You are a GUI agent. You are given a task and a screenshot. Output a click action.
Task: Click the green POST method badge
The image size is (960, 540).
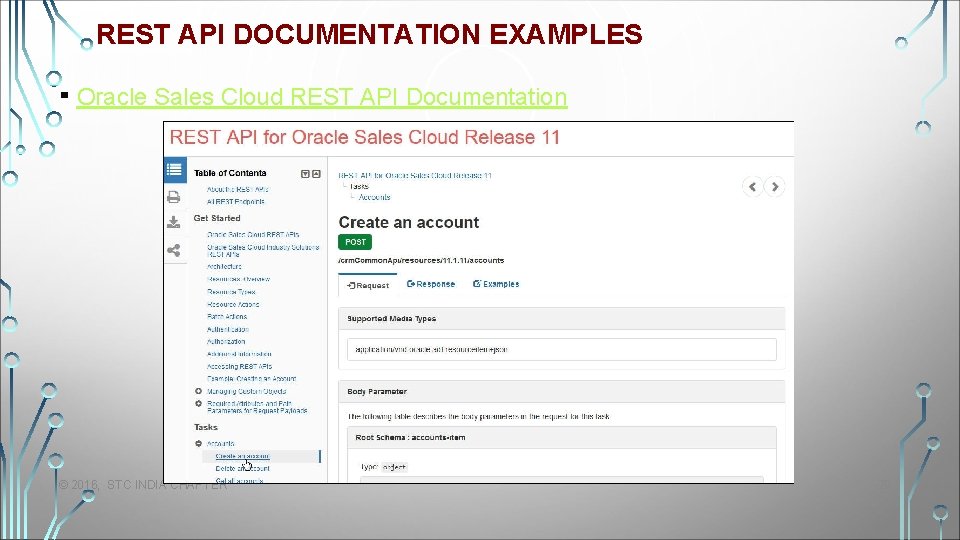(x=355, y=242)
